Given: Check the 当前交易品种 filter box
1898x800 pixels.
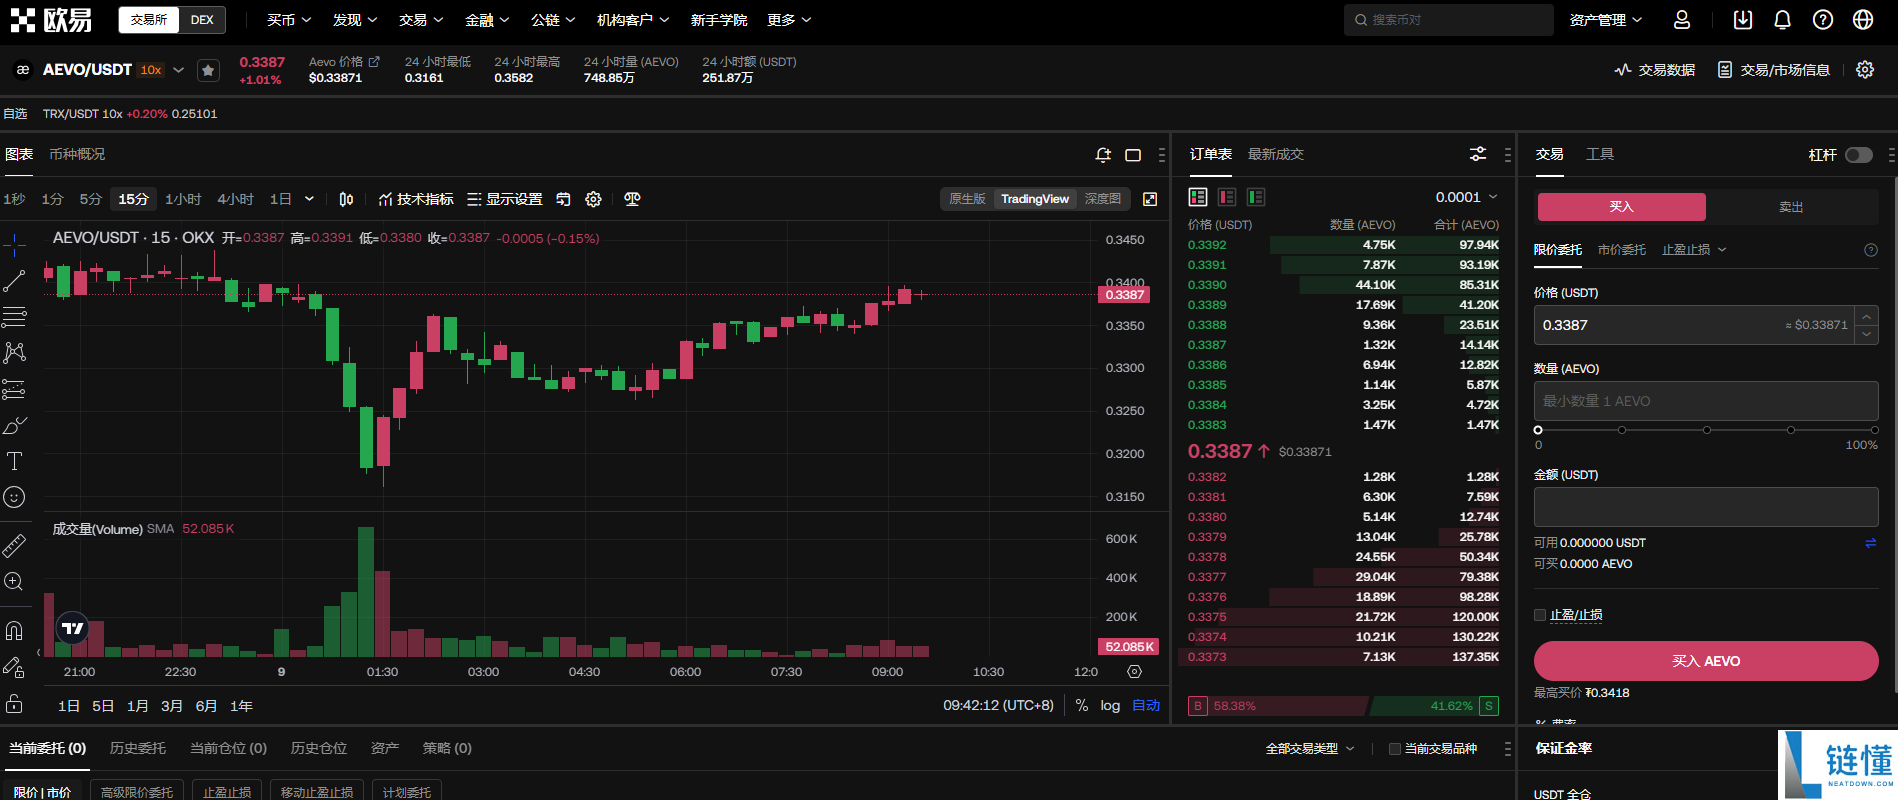Looking at the screenshot, I should pos(1394,749).
